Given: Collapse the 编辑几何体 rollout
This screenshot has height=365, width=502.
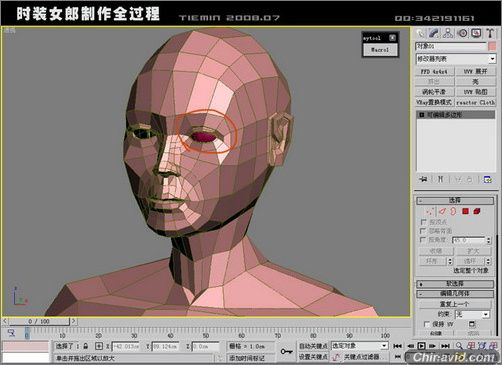Looking at the screenshot, I should pos(455,294).
